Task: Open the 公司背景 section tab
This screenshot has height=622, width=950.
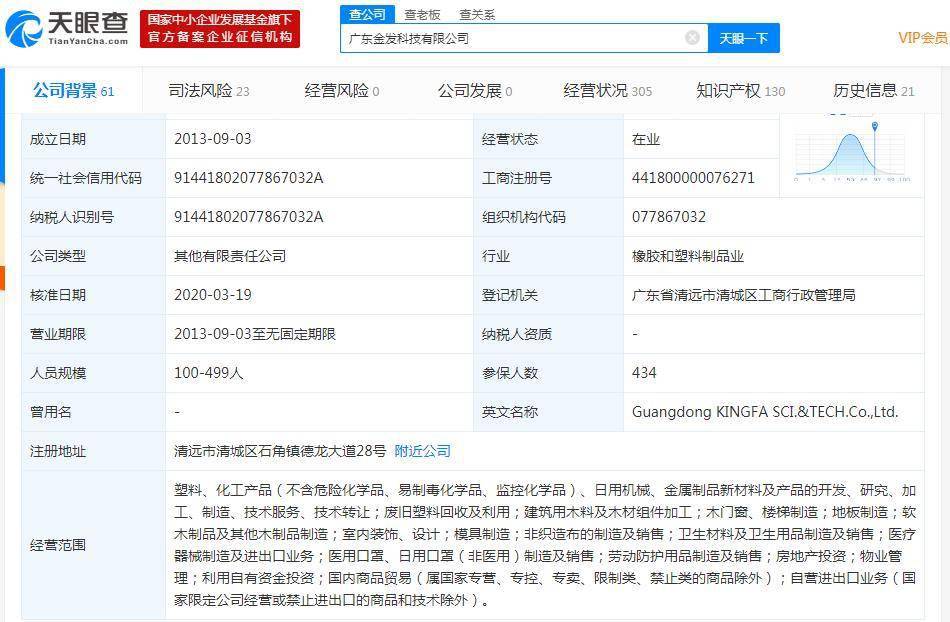Action: [x=73, y=91]
